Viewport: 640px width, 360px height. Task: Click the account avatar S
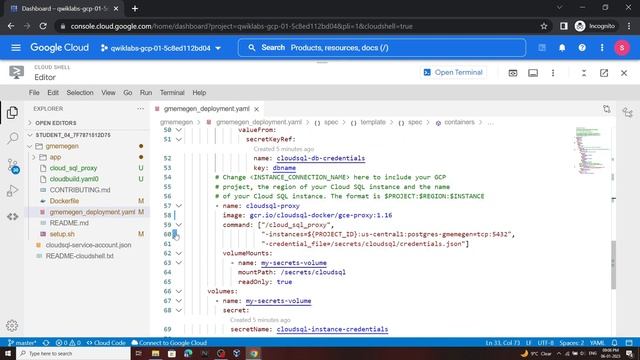click(x=622, y=48)
